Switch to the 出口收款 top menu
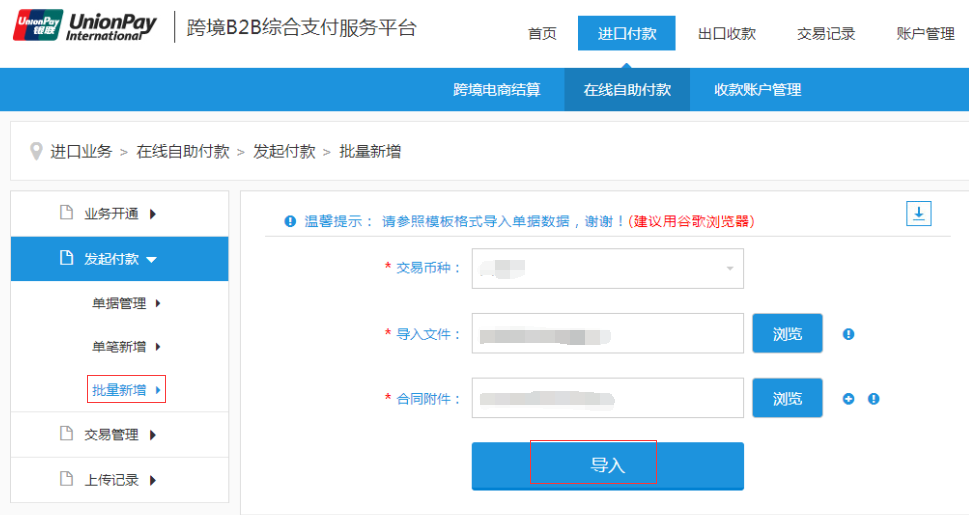The height and width of the screenshot is (515, 969). click(x=726, y=33)
